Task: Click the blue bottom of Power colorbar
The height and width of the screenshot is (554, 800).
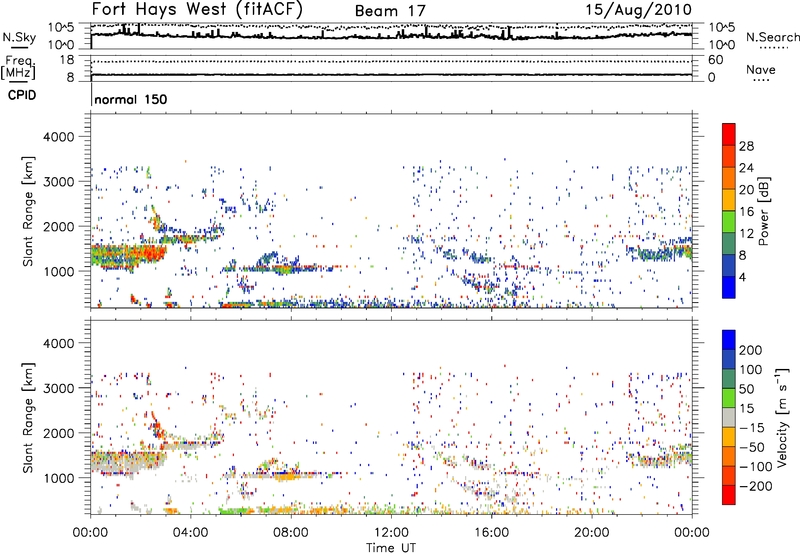Action: pos(729,288)
